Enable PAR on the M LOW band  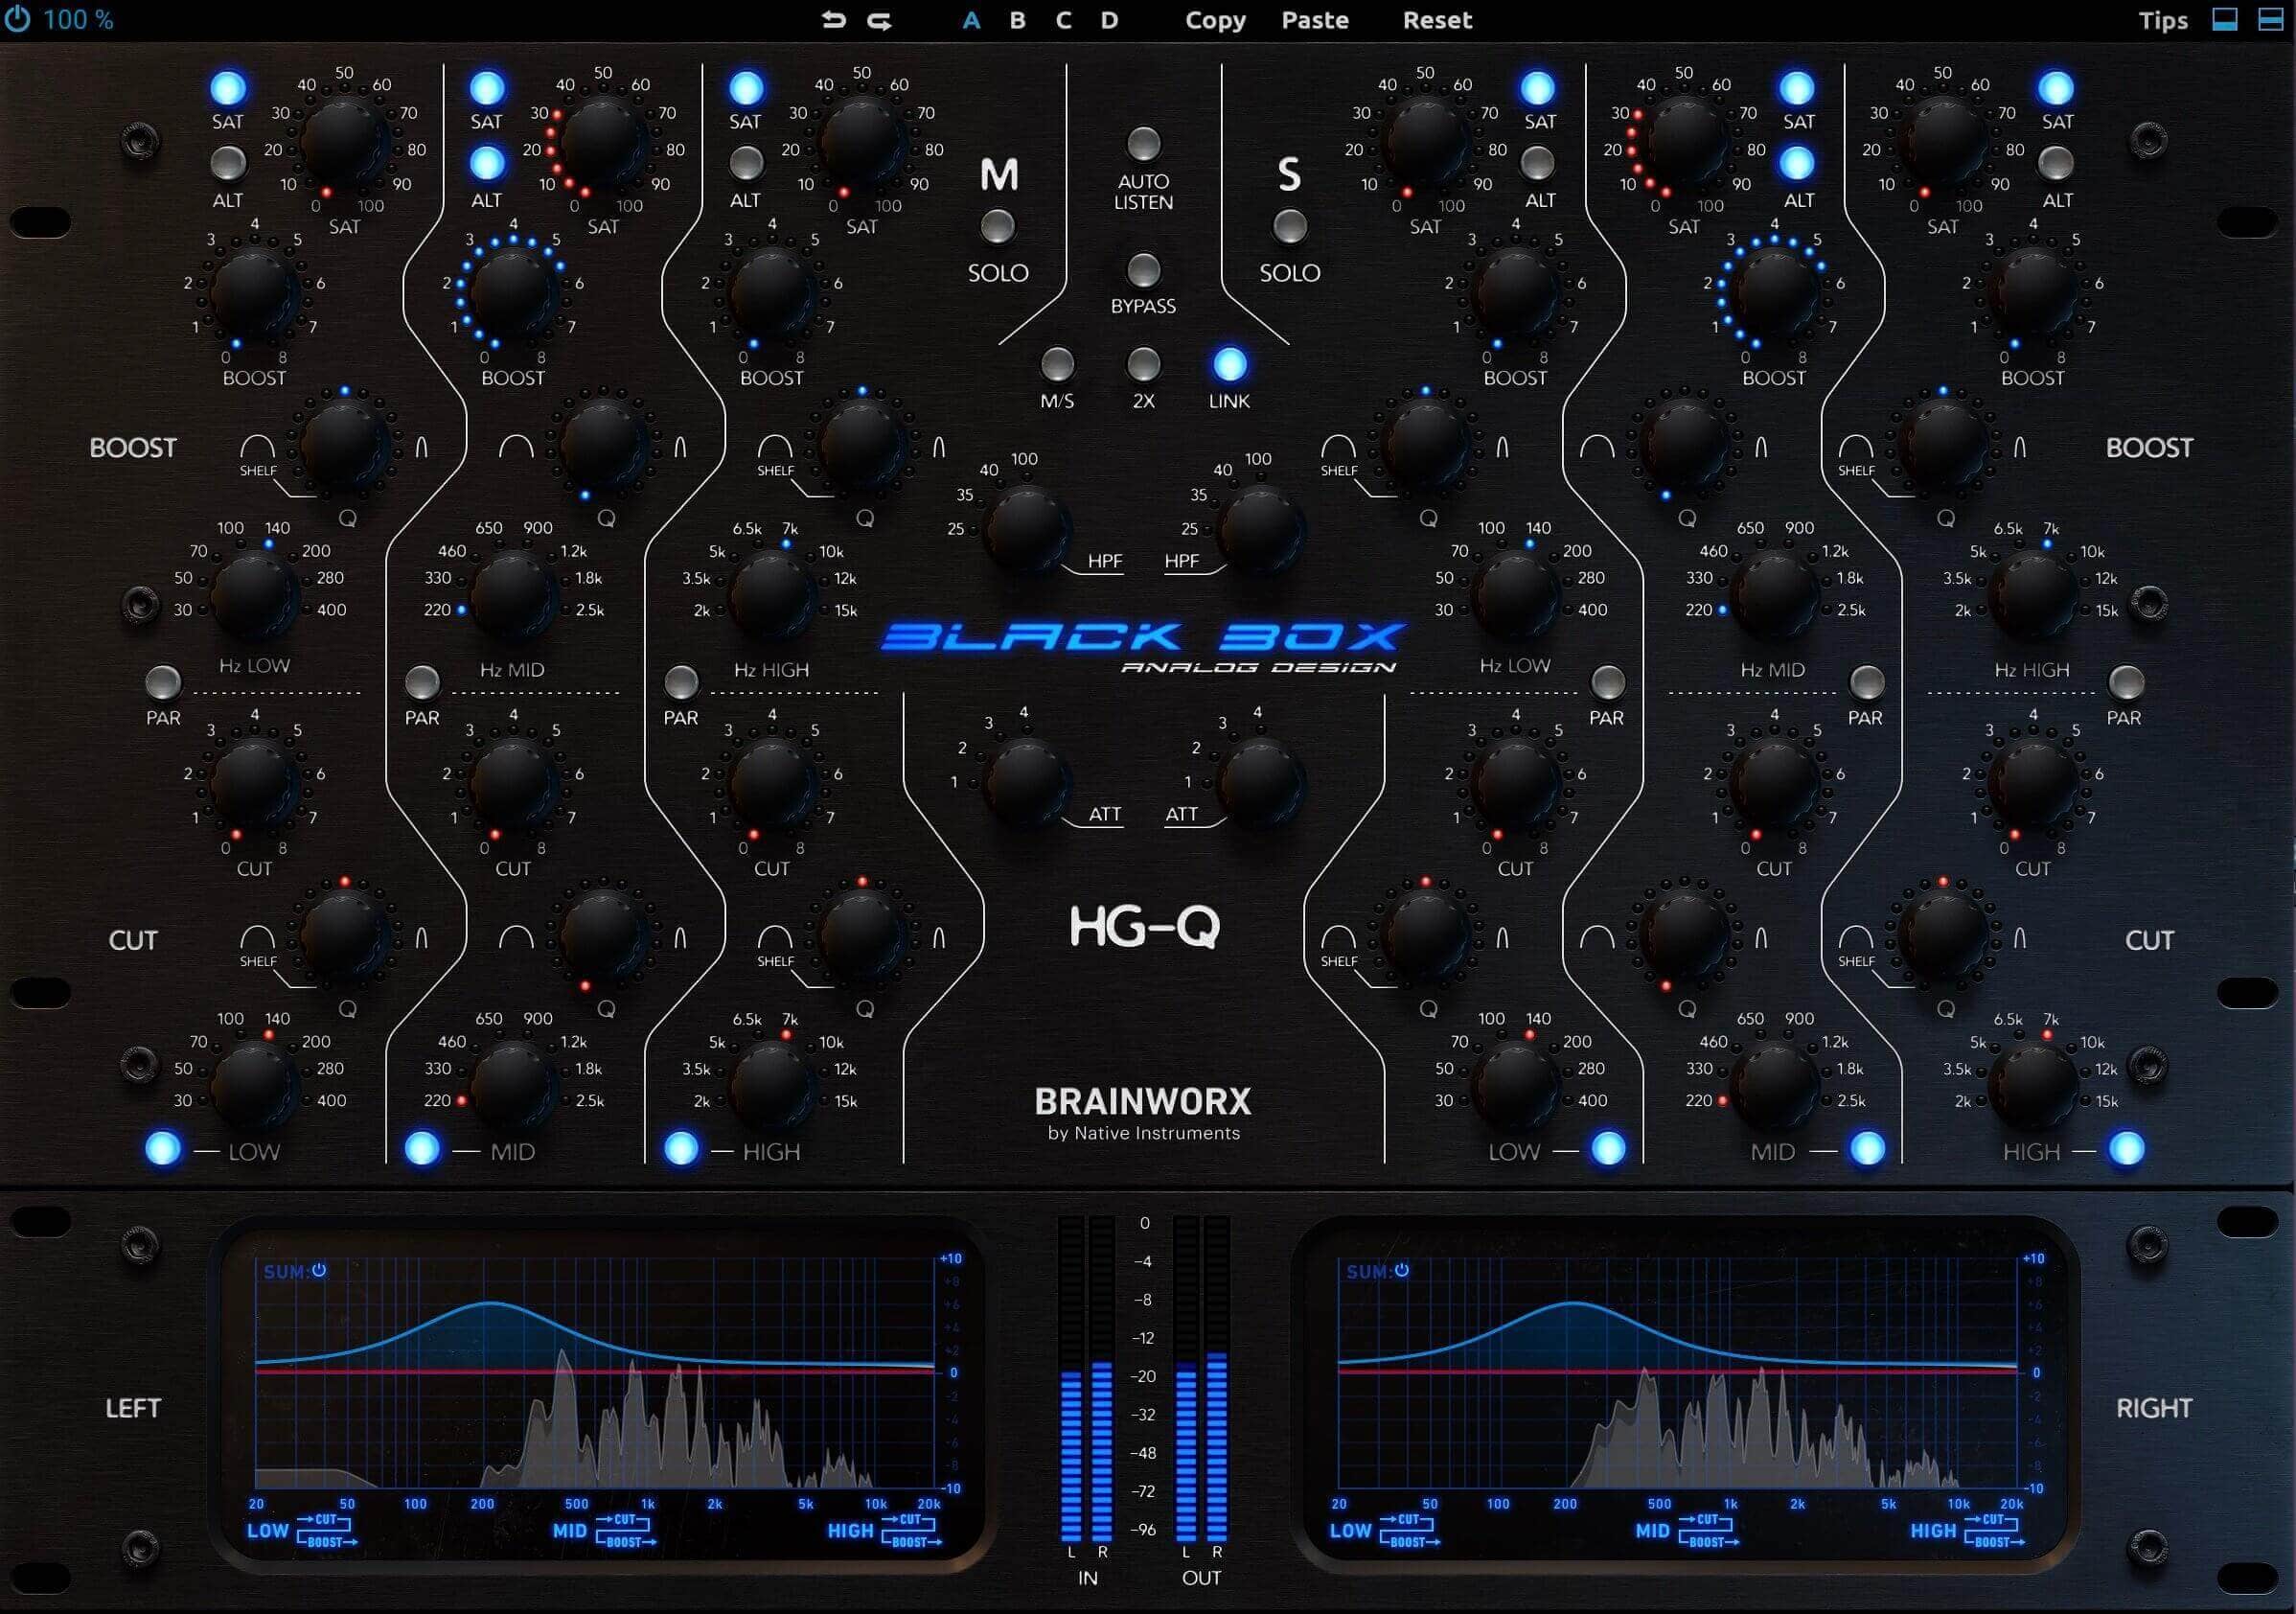pyautogui.click(x=163, y=682)
